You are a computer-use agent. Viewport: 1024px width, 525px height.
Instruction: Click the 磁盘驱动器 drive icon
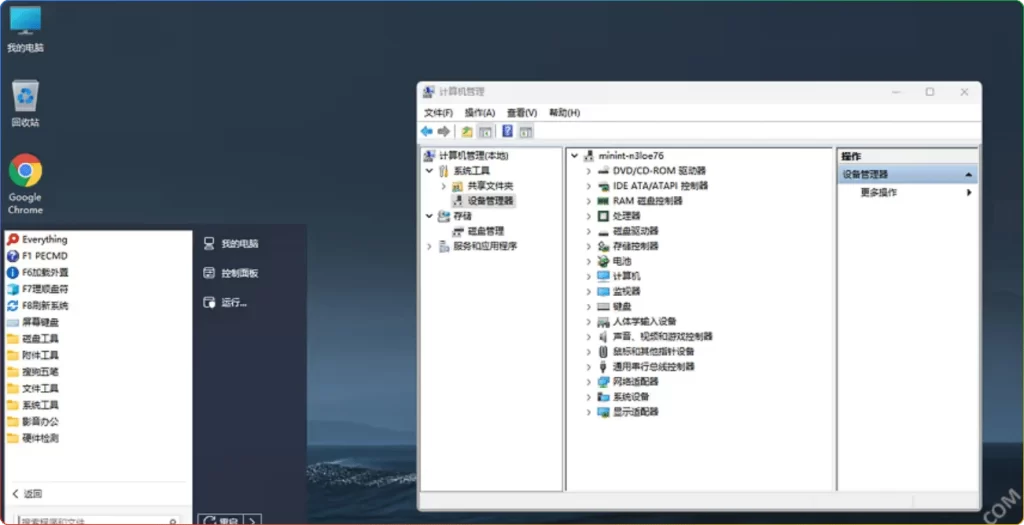coord(603,231)
